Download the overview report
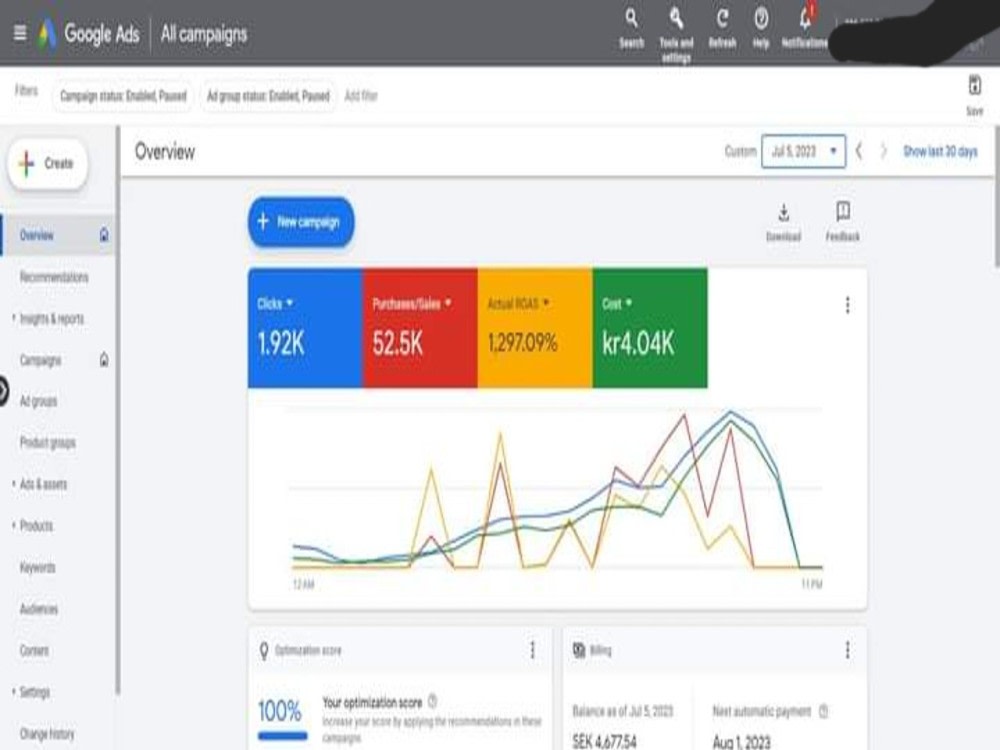Viewport: 1000px width, 750px height. pos(783,223)
